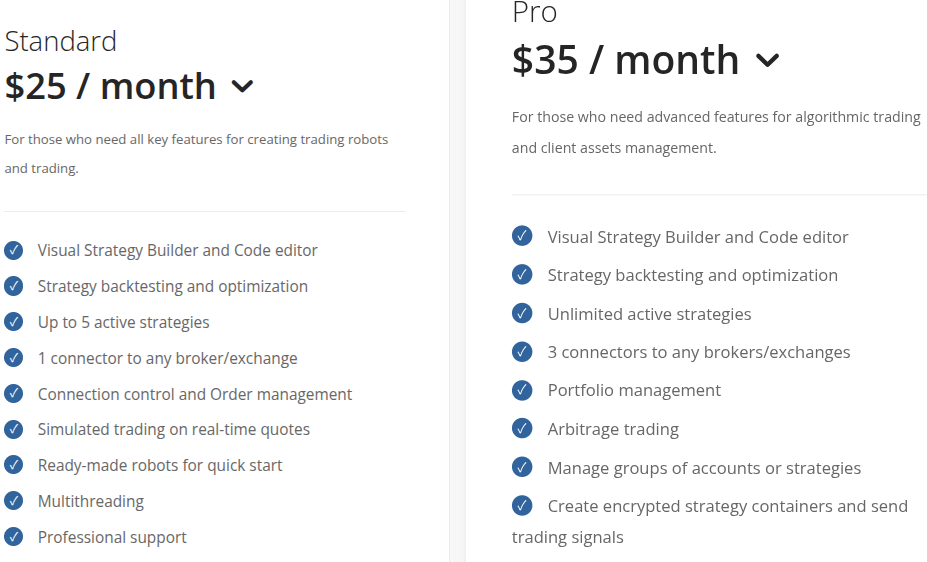Click the Connection control and Order management text
Viewport: 927px width, 562px height.
[x=195, y=394]
